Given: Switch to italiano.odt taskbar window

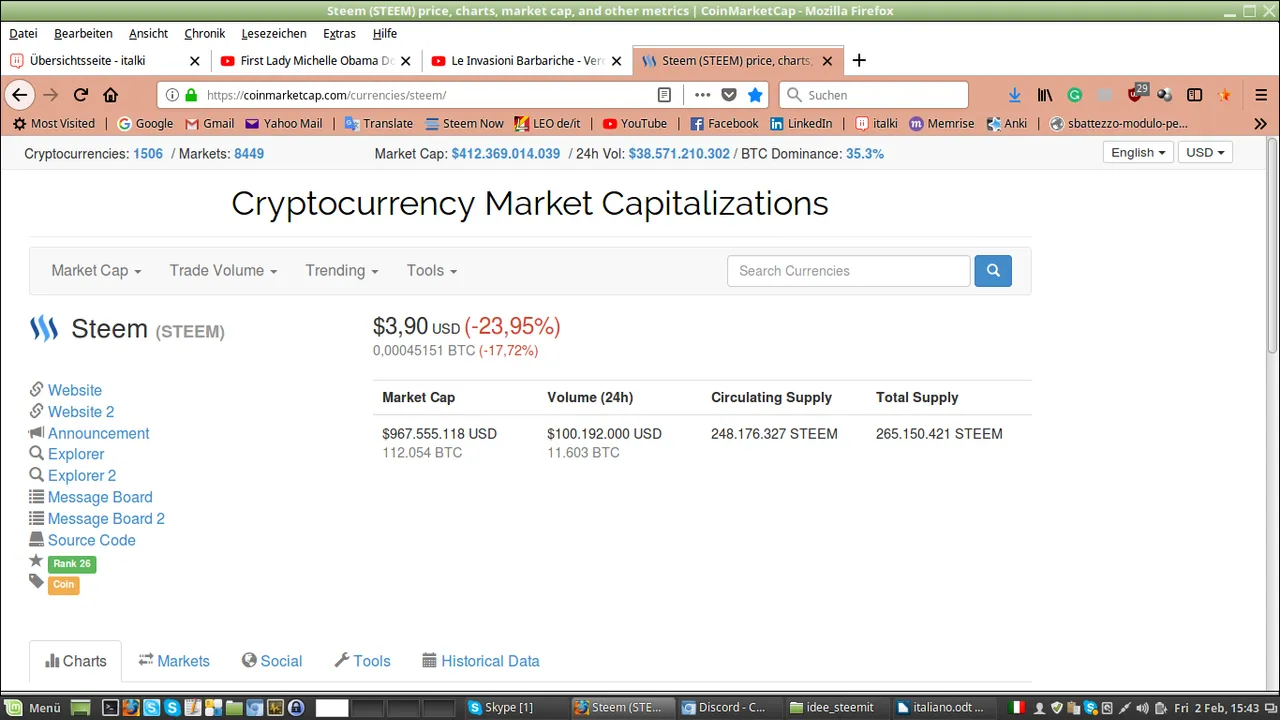Looking at the screenshot, I should (939, 708).
